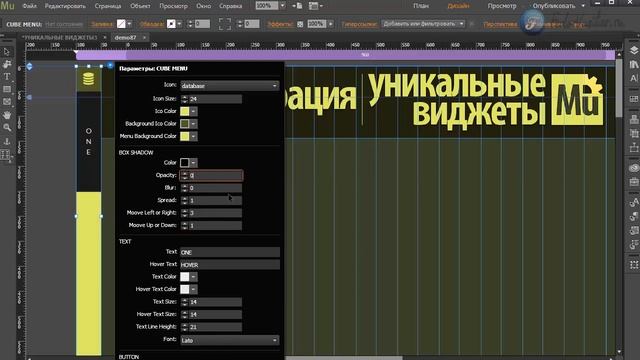Switch to Просмотр mode at top right
The height and width of the screenshot is (360, 640).
pyautogui.click(x=502, y=6)
